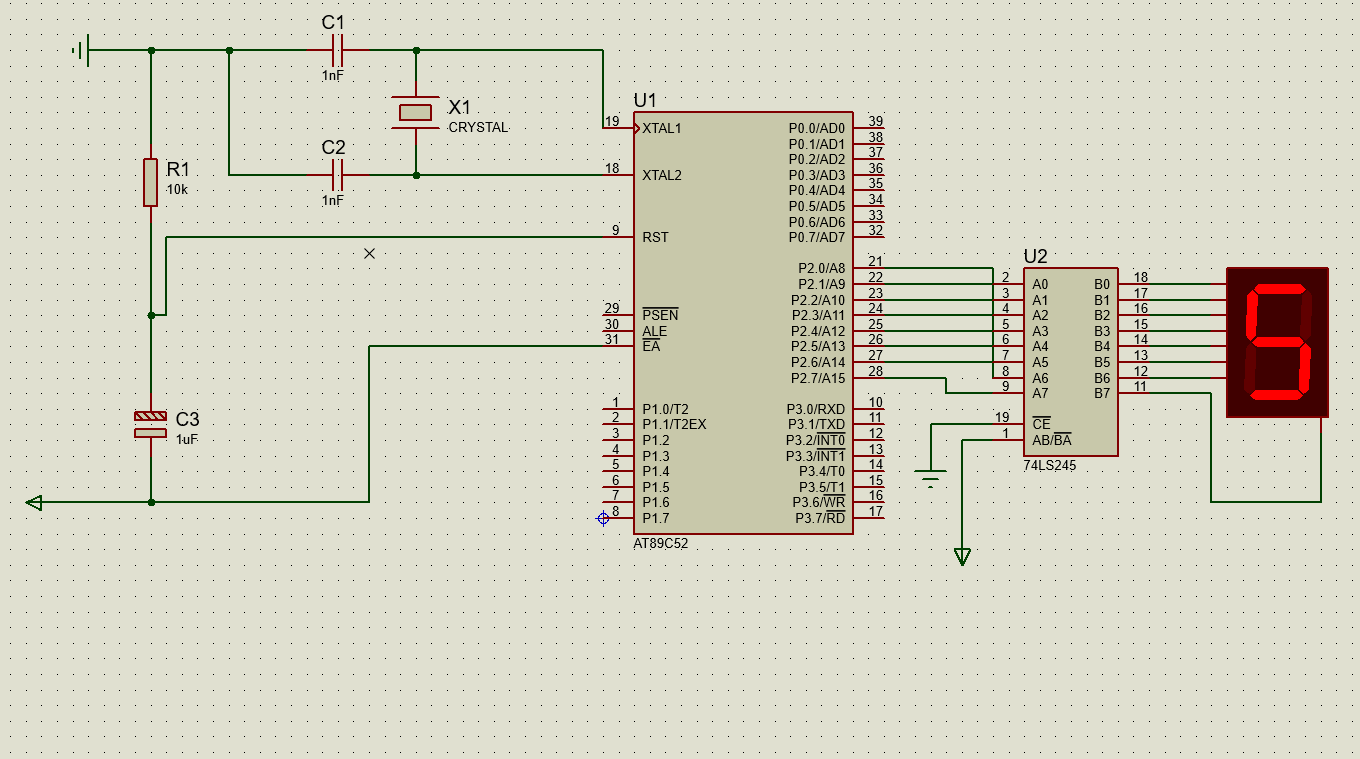The width and height of the screenshot is (1360, 759).
Task: Click the P1.0/T2 pin label
Action: click(665, 409)
